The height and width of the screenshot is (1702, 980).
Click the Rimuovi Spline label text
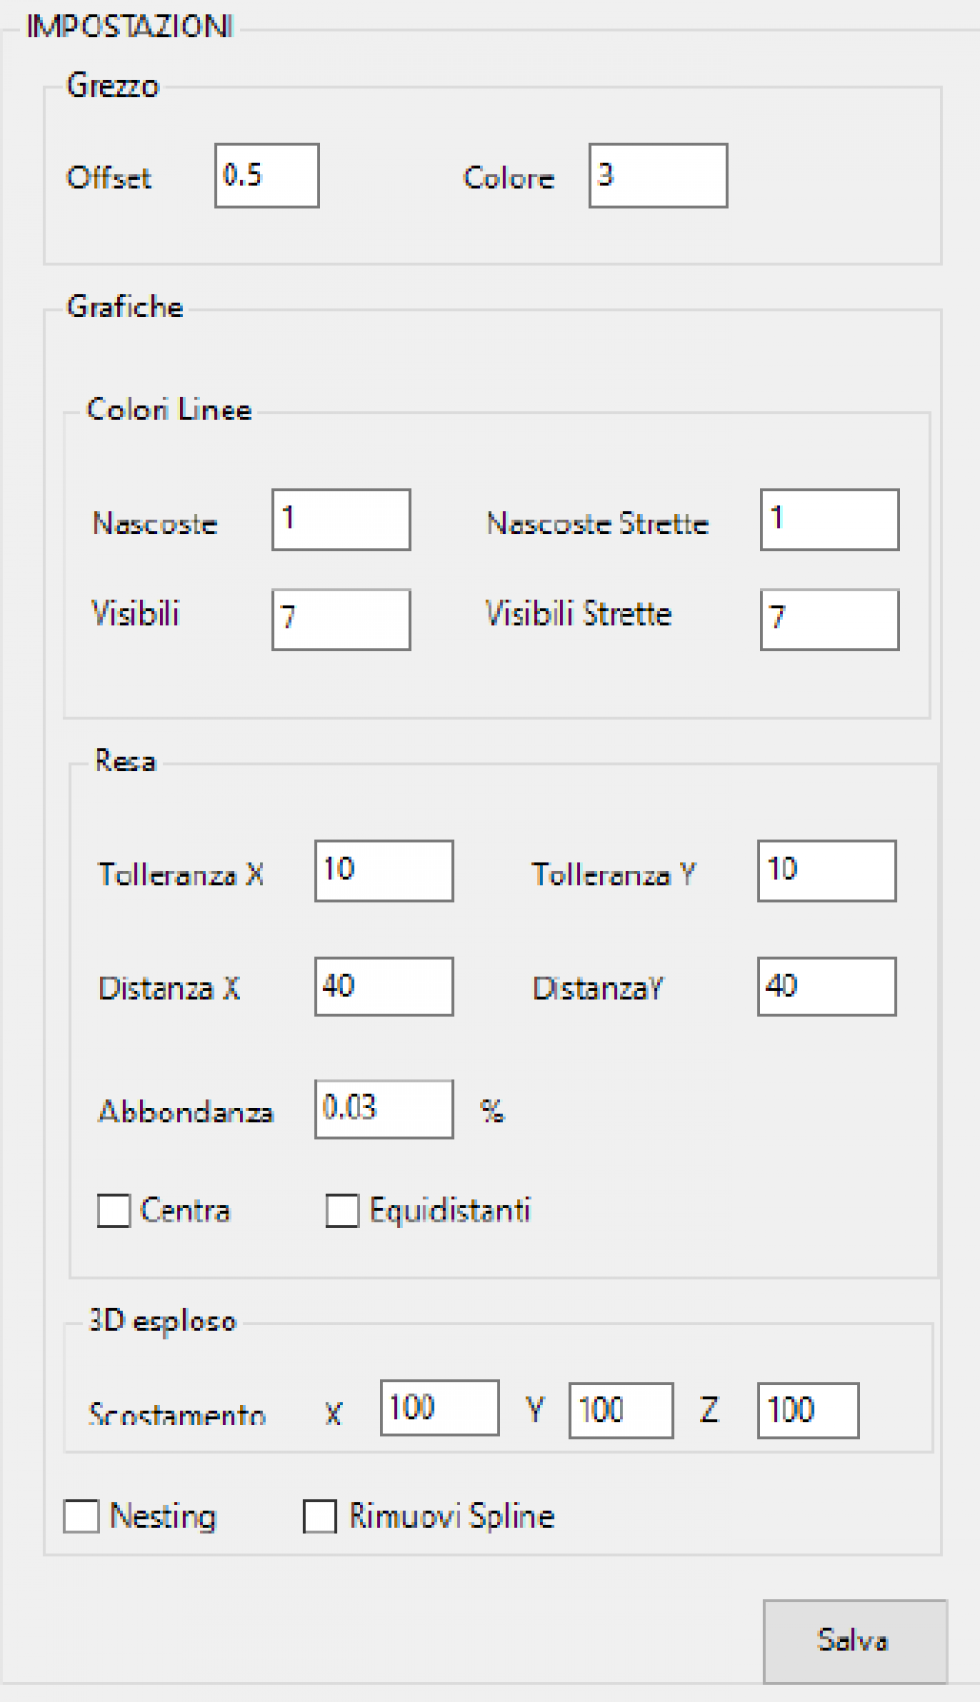pyautogui.click(x=452, y=1516)
